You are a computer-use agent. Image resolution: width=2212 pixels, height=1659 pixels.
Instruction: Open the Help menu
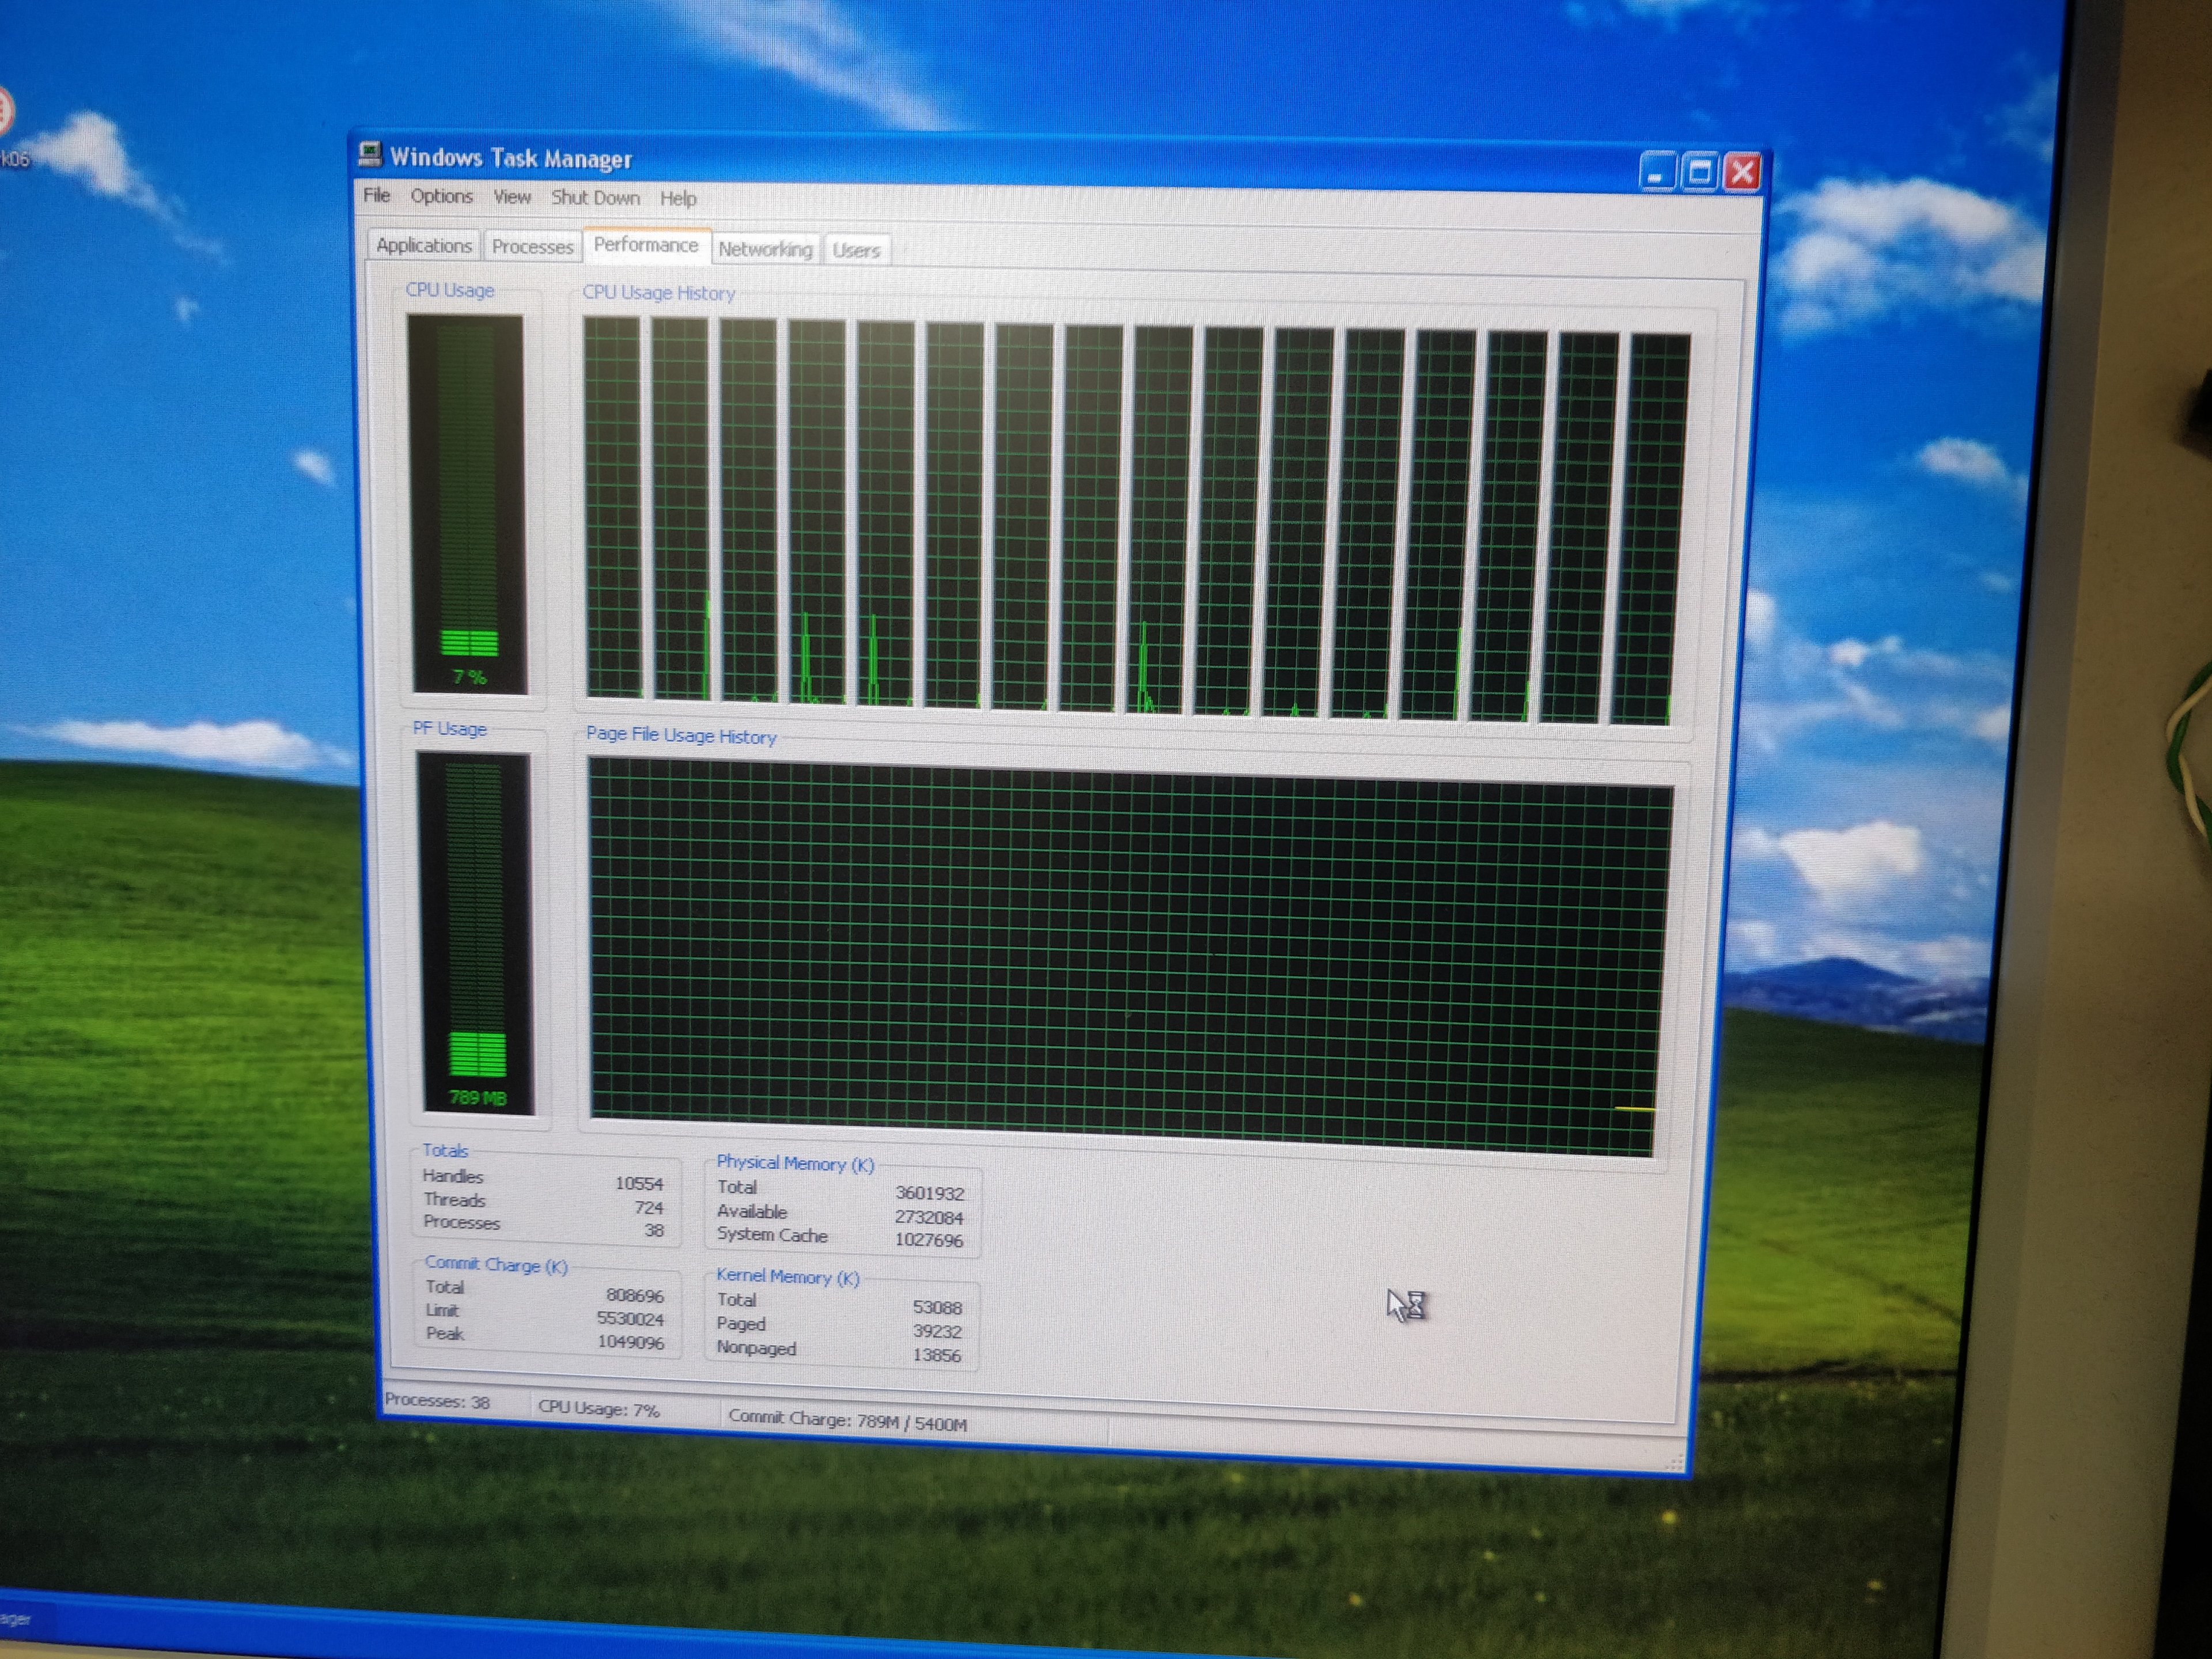pyautogui.click(x=678, y=199)
